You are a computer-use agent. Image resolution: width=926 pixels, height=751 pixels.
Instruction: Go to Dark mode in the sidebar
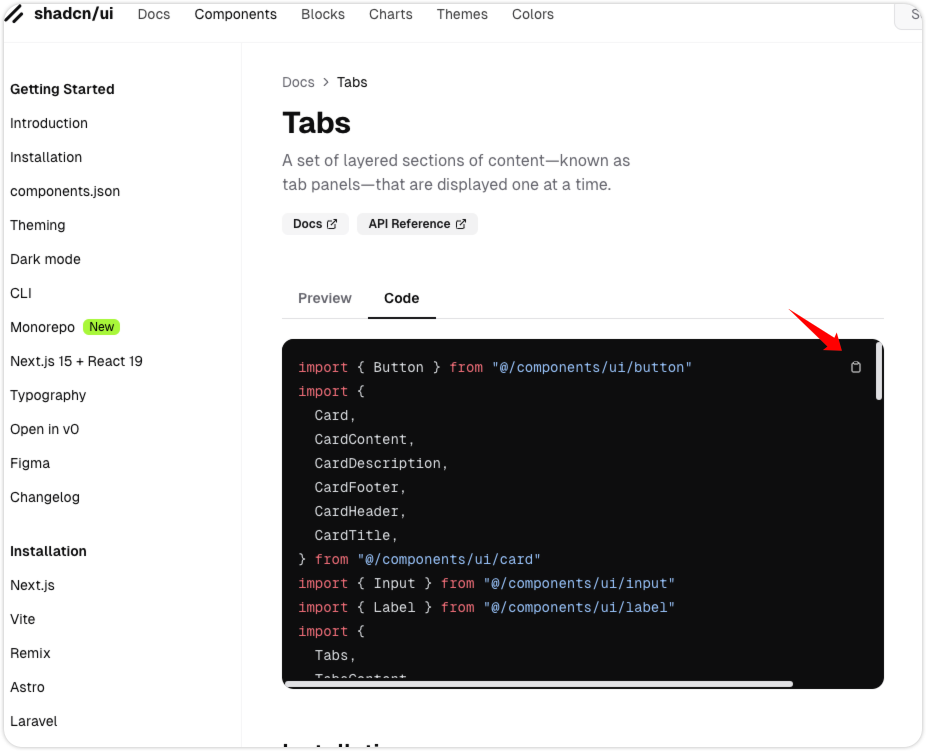click(45, 259)
